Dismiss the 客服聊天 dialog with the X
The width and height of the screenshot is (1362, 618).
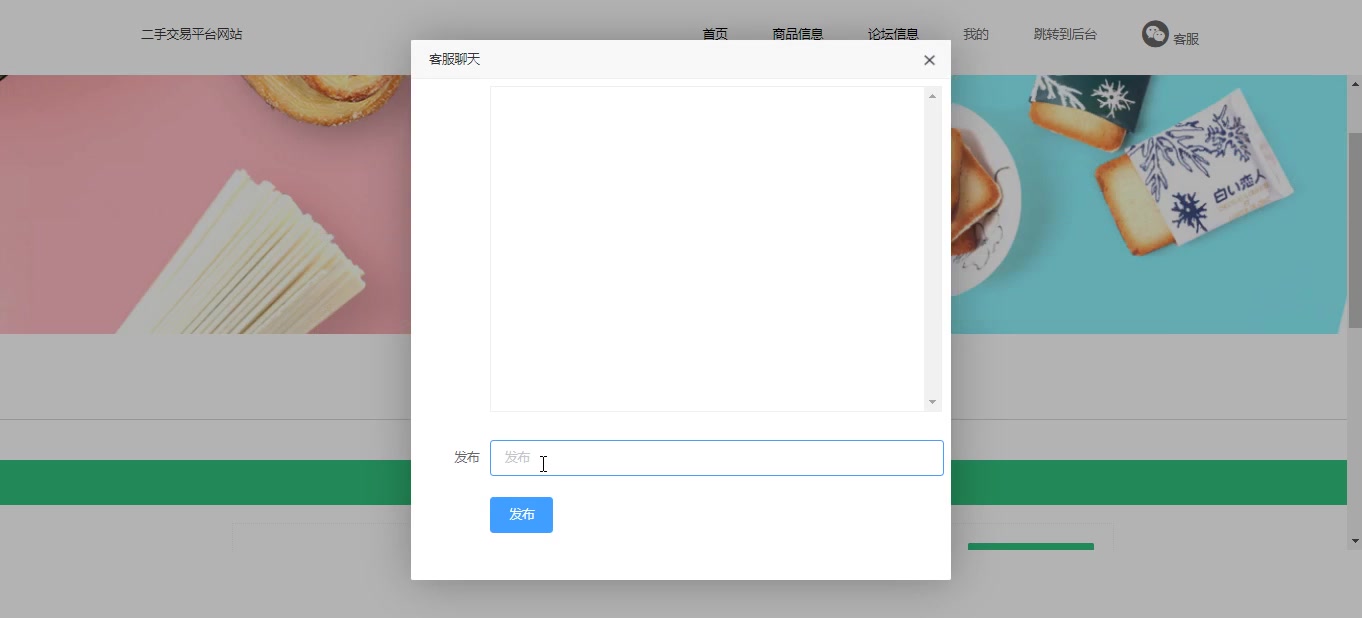pos(929,60)
